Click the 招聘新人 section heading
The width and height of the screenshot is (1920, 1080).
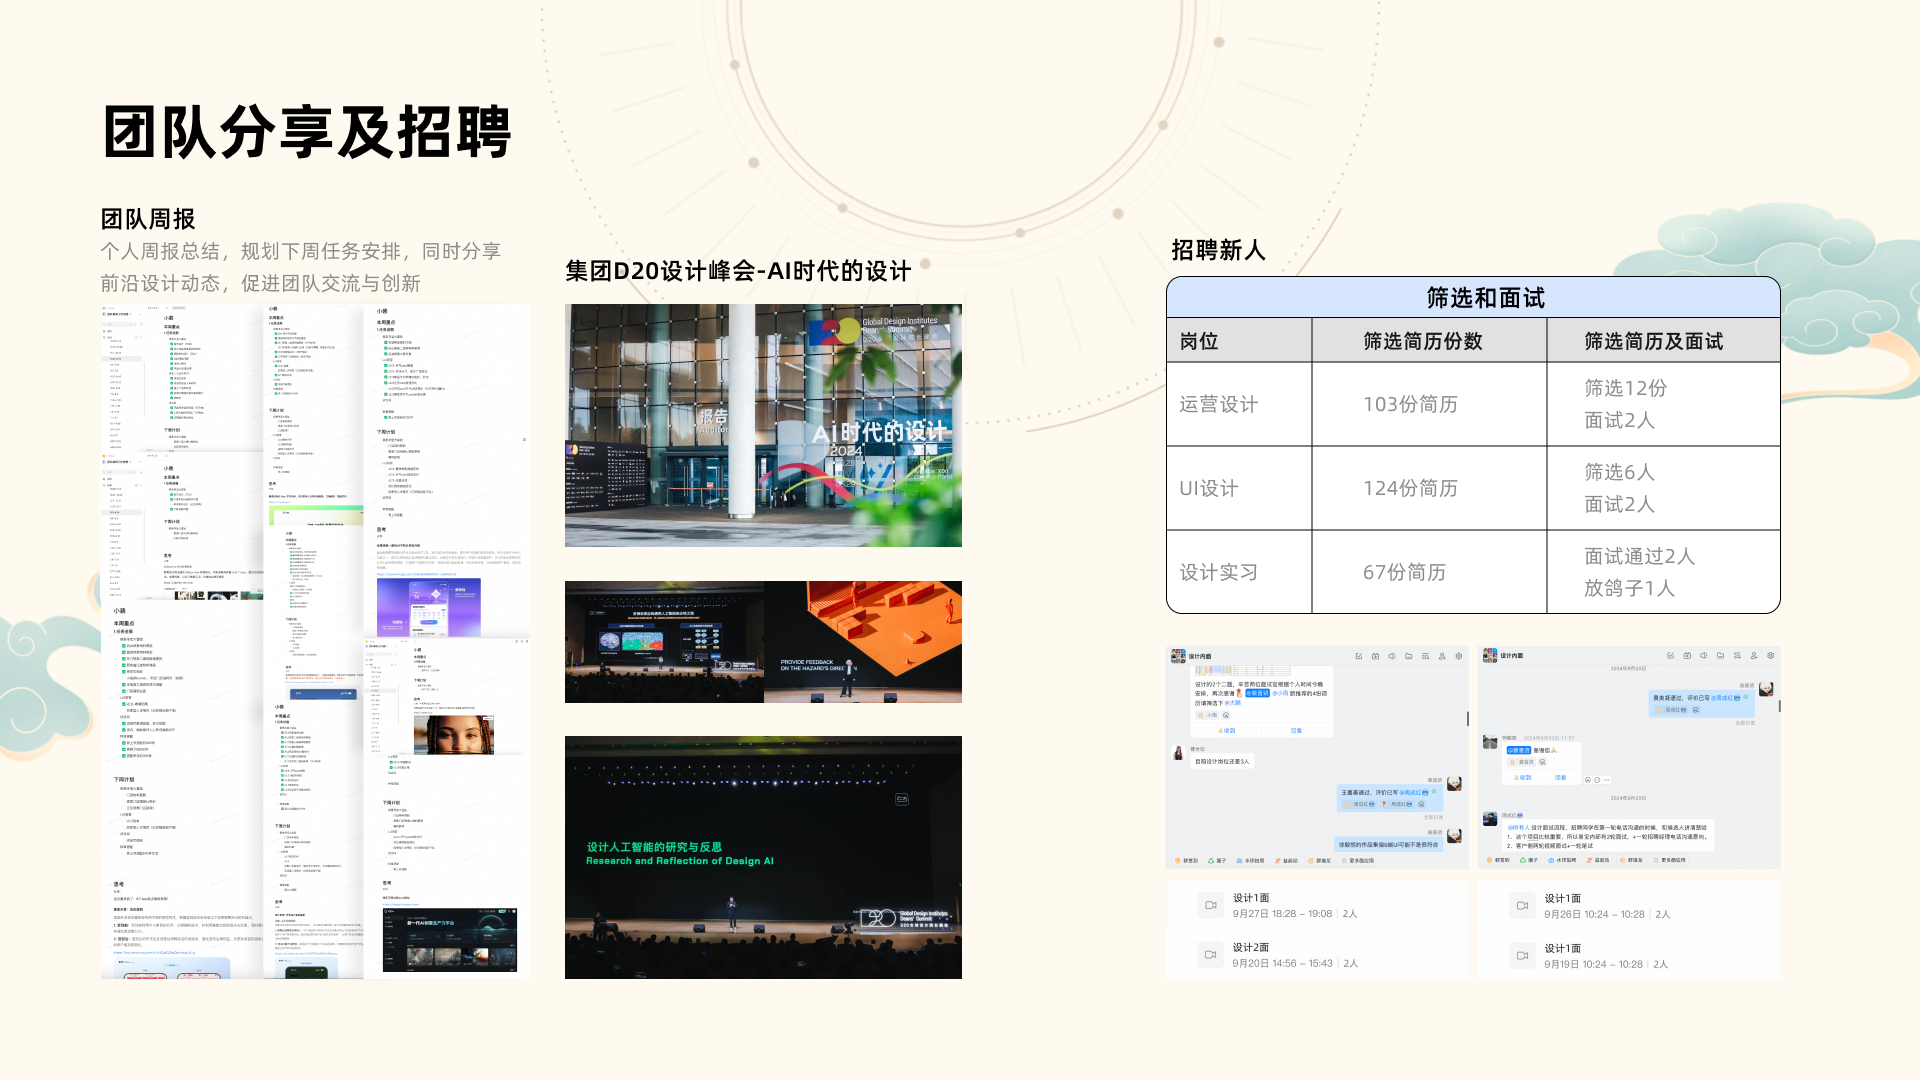(x=1218, y=250)
